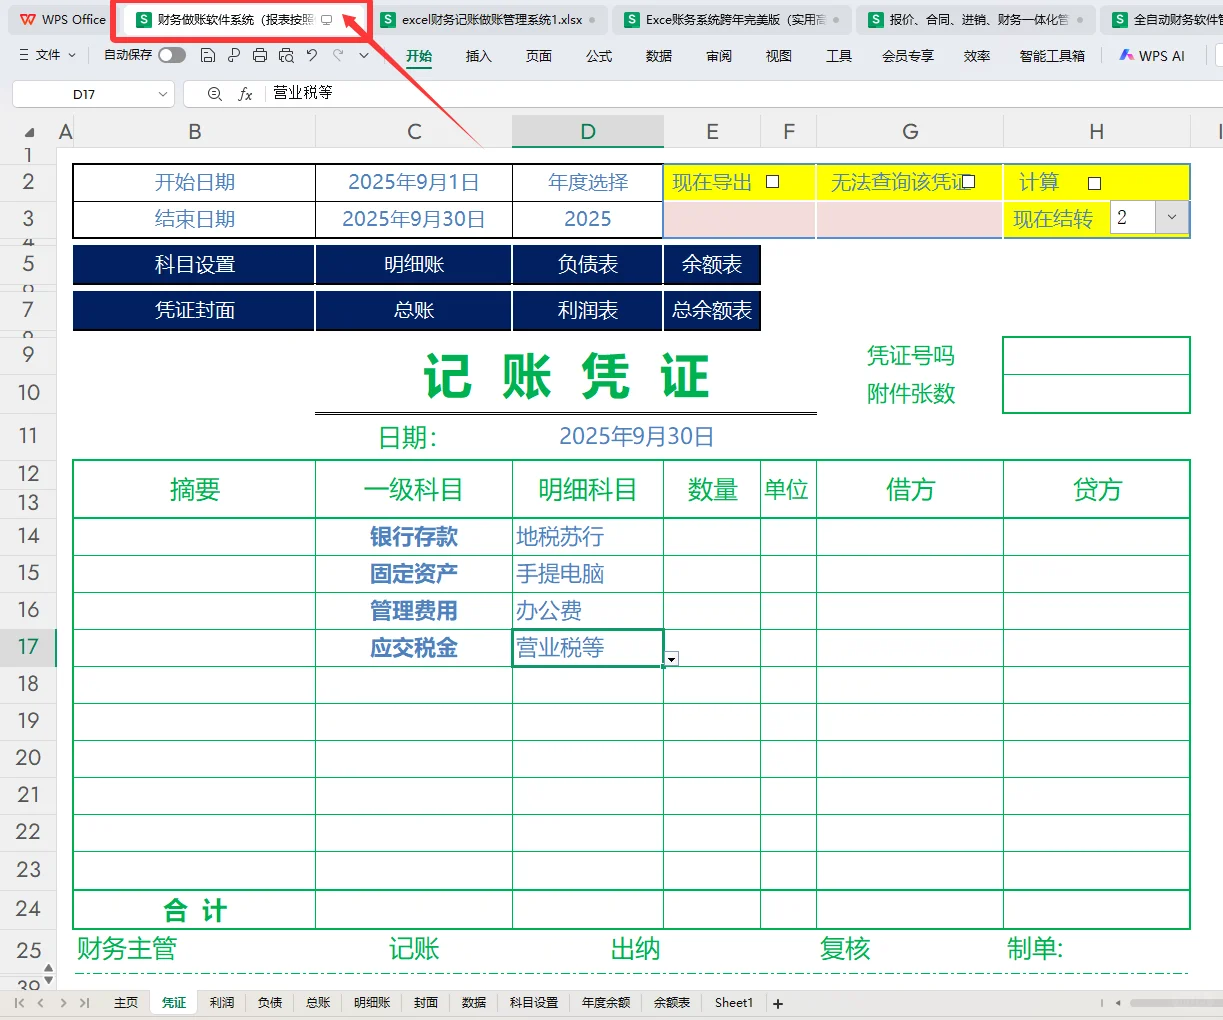Expand the Name Box dropdown showing D17

tap(165, 93)
